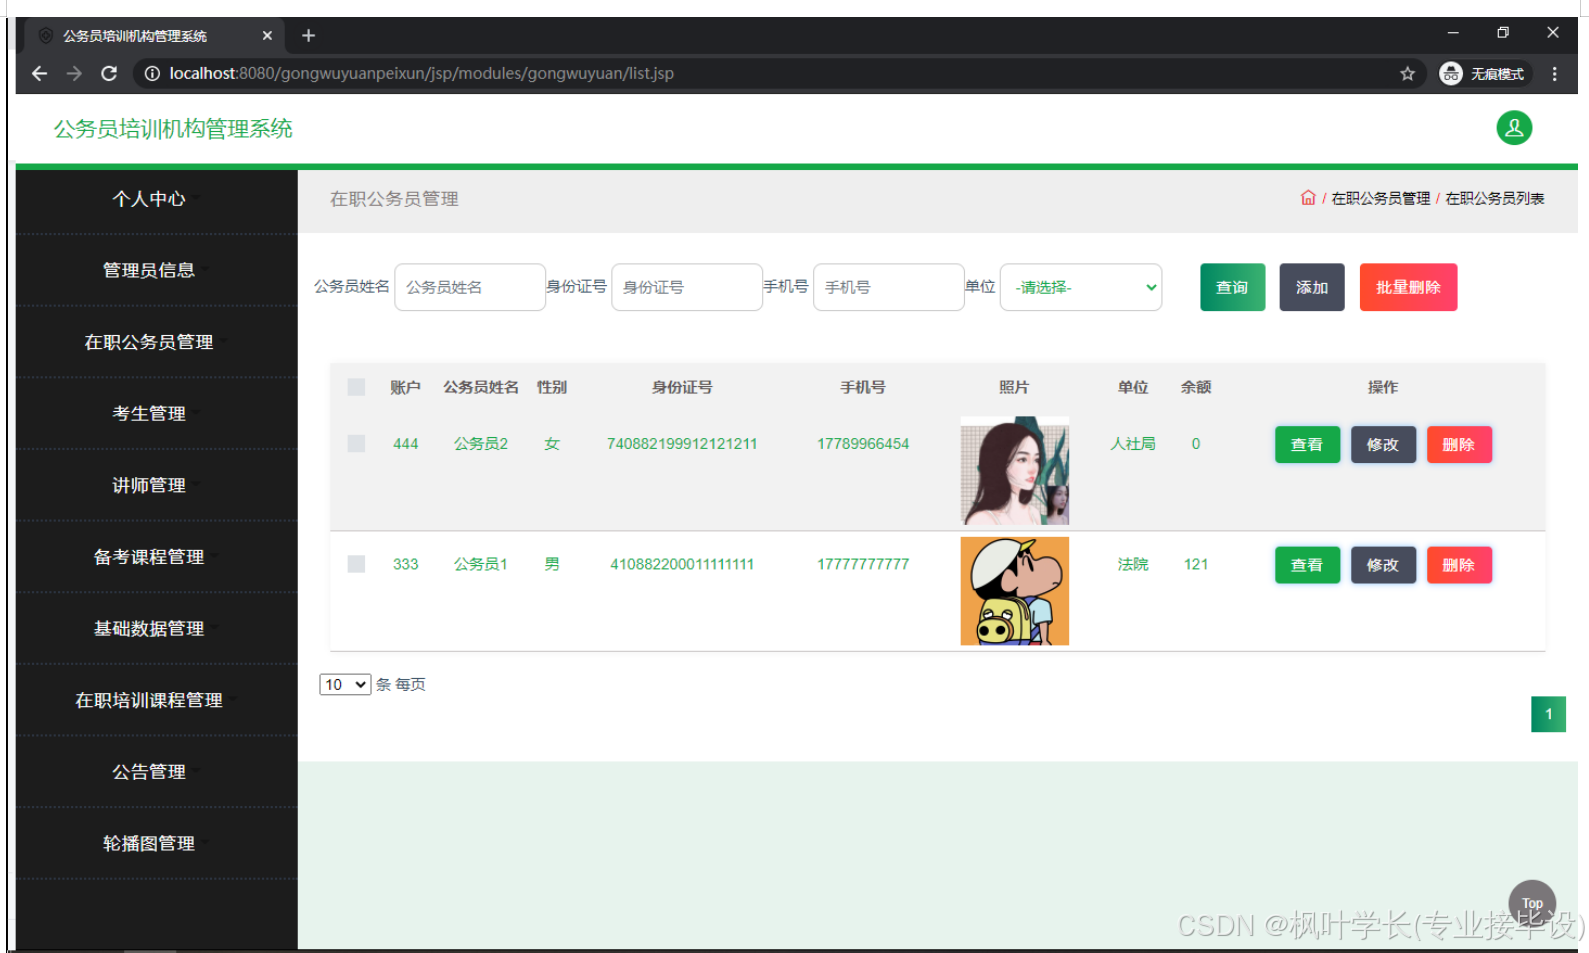Reload the page with refresh icon
The width and height of the screenshot is (1589, 953).
(x=109, y=74)
